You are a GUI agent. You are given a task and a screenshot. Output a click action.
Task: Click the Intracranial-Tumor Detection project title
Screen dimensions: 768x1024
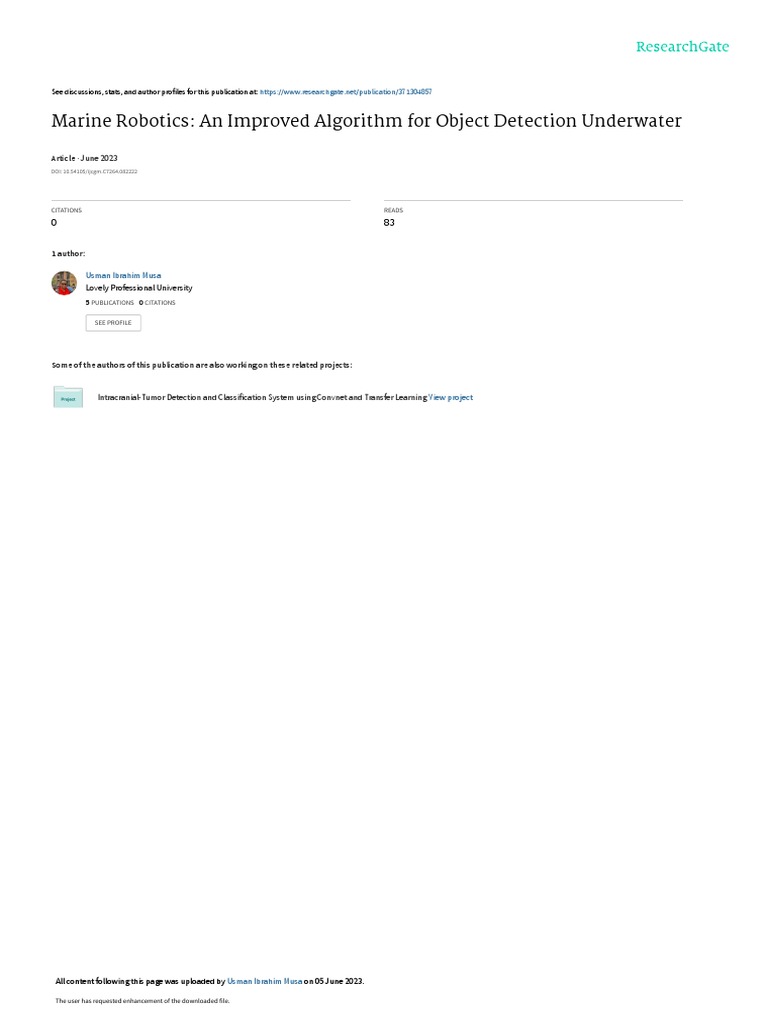(x=263, y=397)
